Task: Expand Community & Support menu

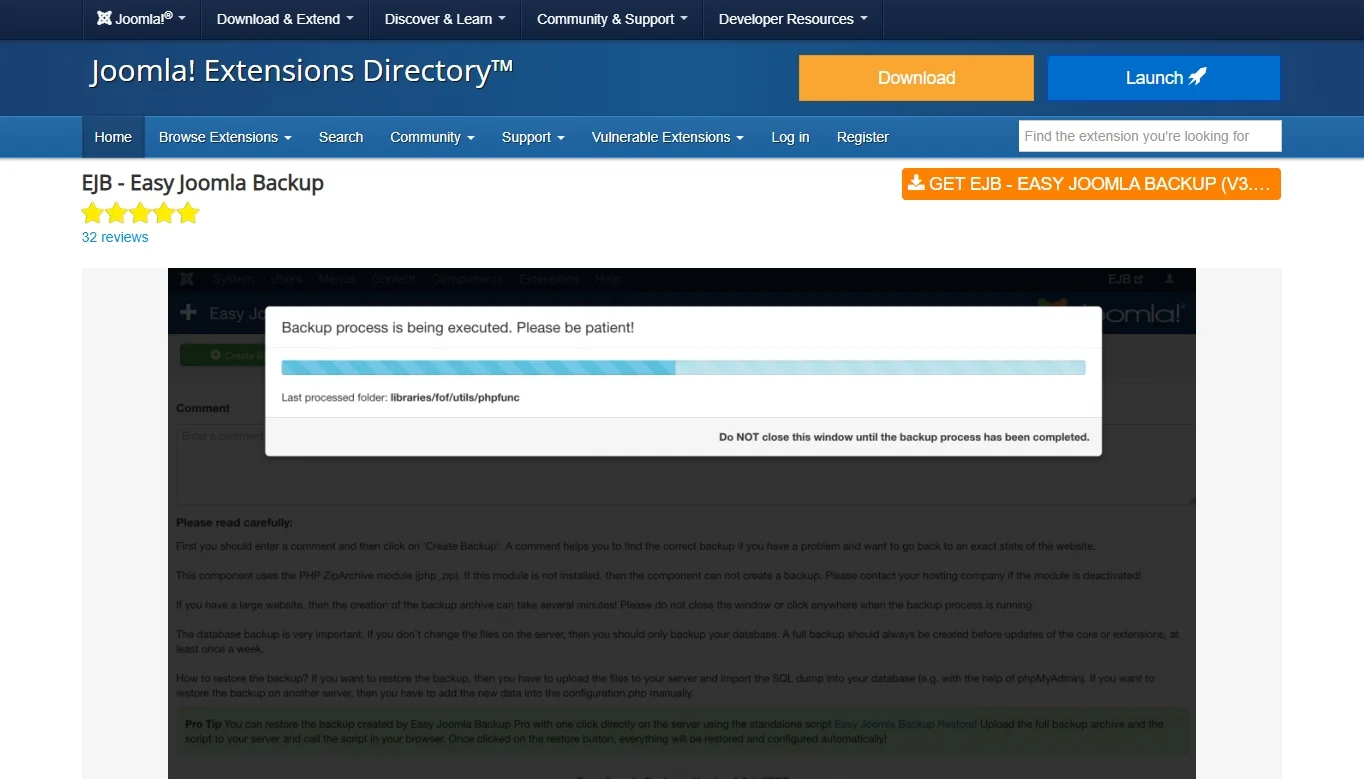Action: coord(612,19)
